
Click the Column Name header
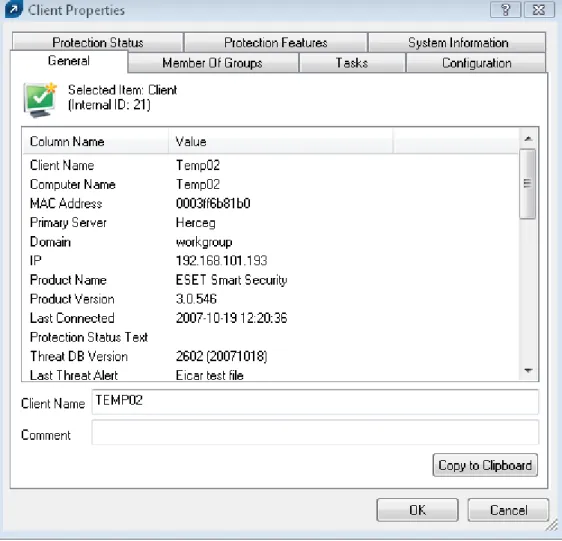96,142
